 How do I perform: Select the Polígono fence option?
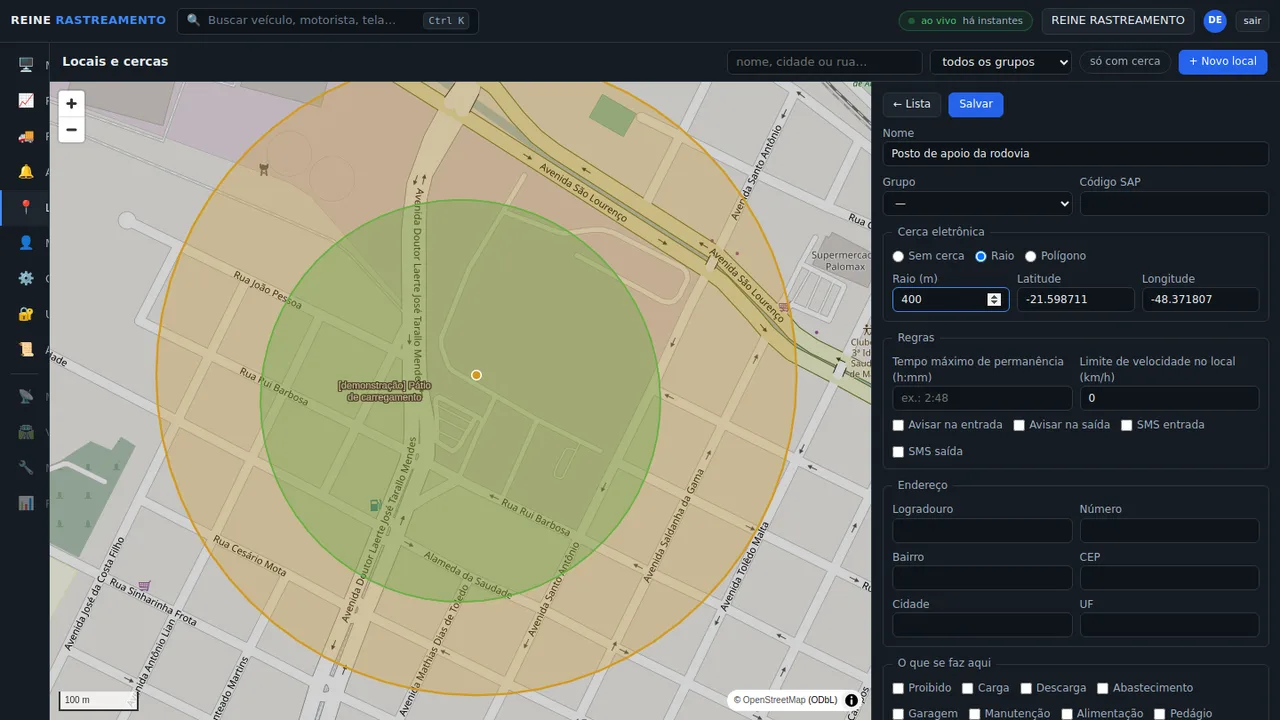(1031, 257)
